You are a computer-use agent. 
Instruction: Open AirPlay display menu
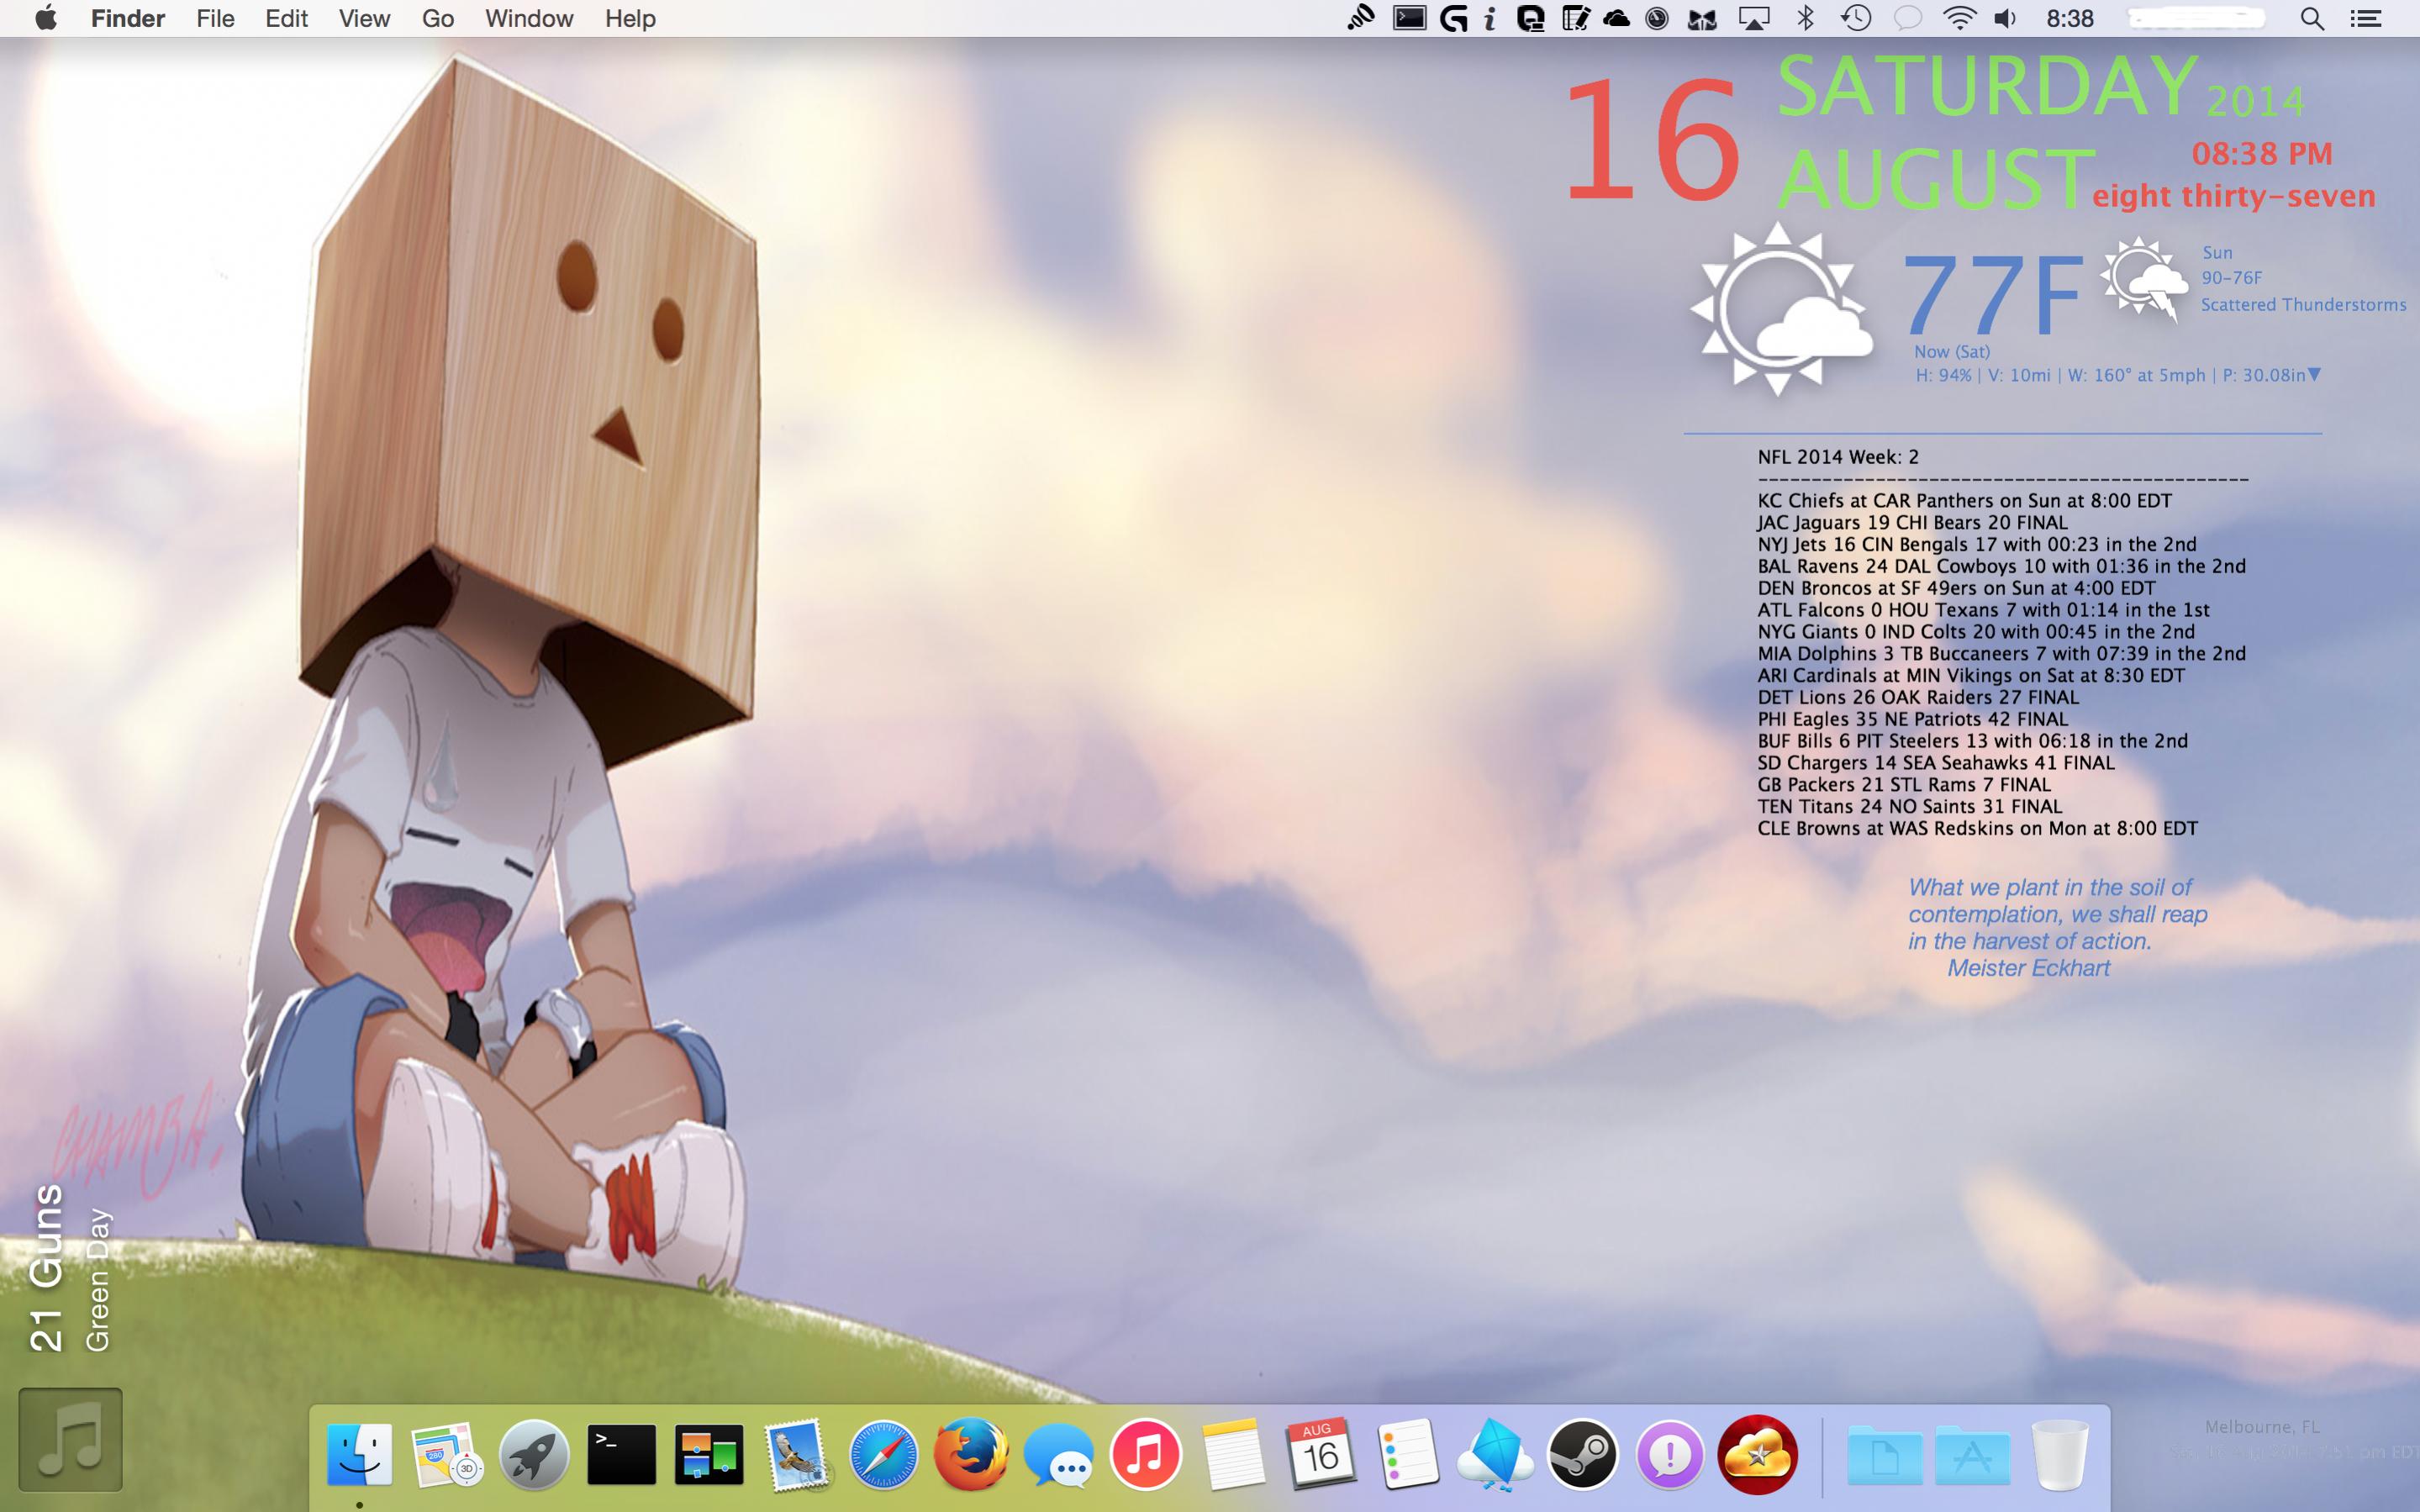(1753, 18)
